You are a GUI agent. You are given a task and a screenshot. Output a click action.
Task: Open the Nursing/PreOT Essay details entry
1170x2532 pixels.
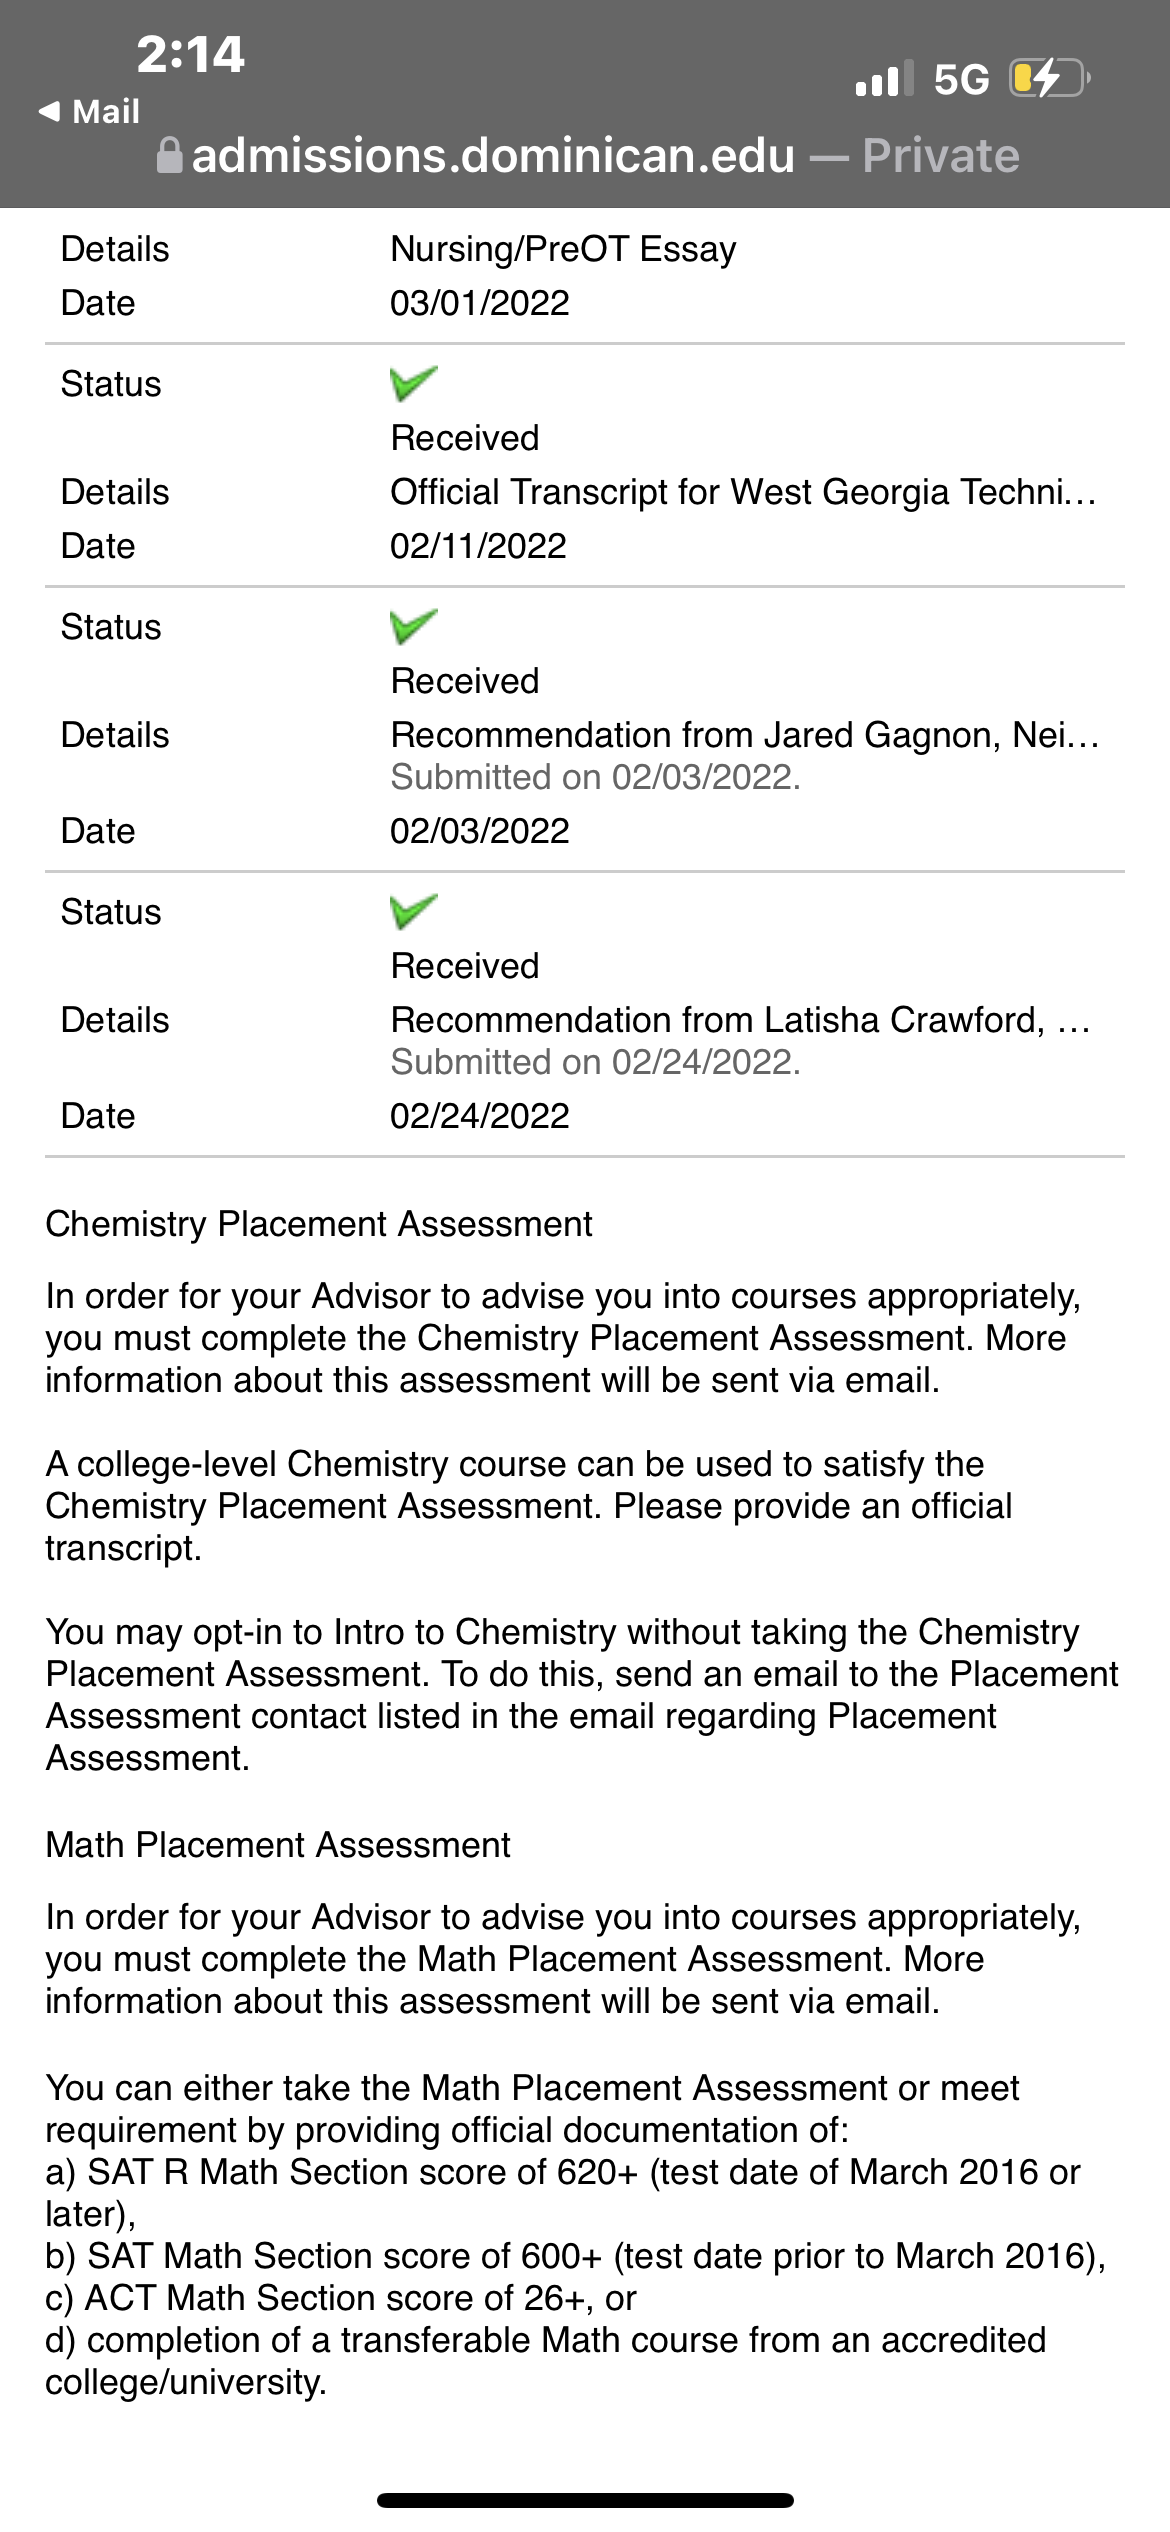(563, 249)
